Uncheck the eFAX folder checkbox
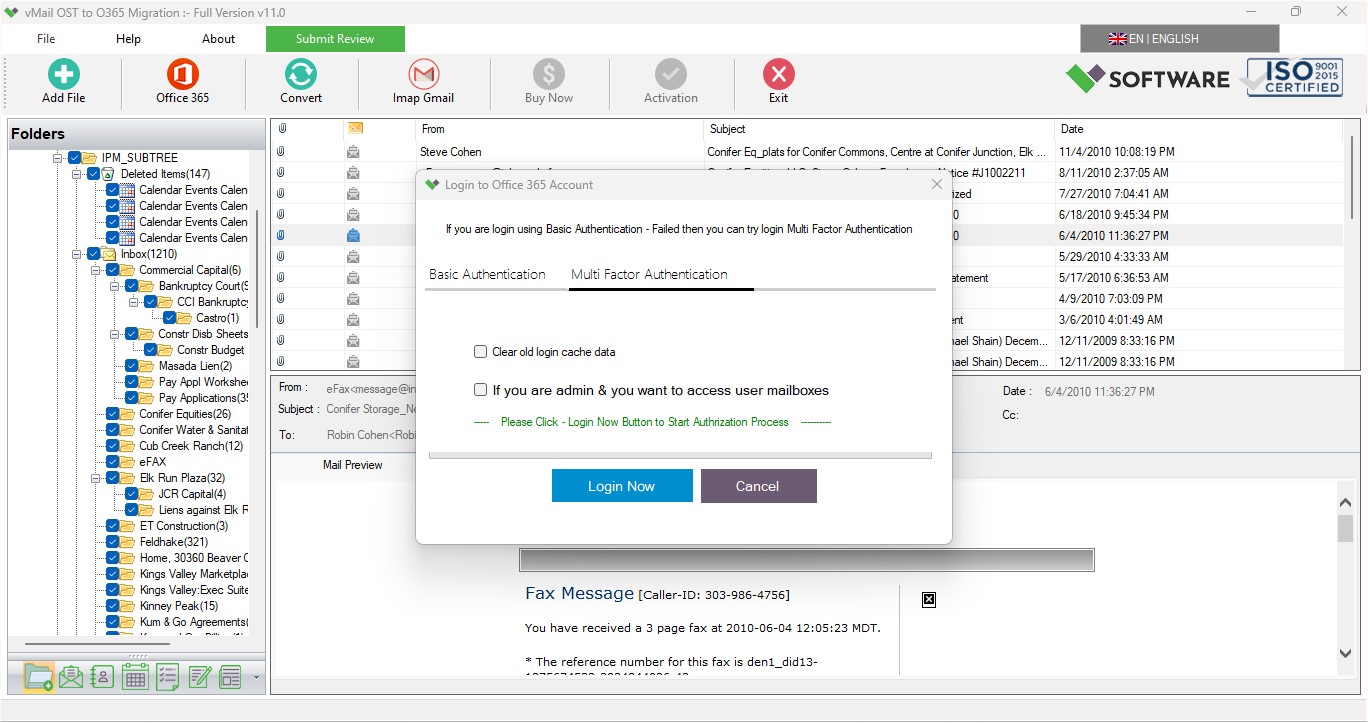Image resolution: width=1368 pixels, height=723 pixels. [x=113, y=462]
